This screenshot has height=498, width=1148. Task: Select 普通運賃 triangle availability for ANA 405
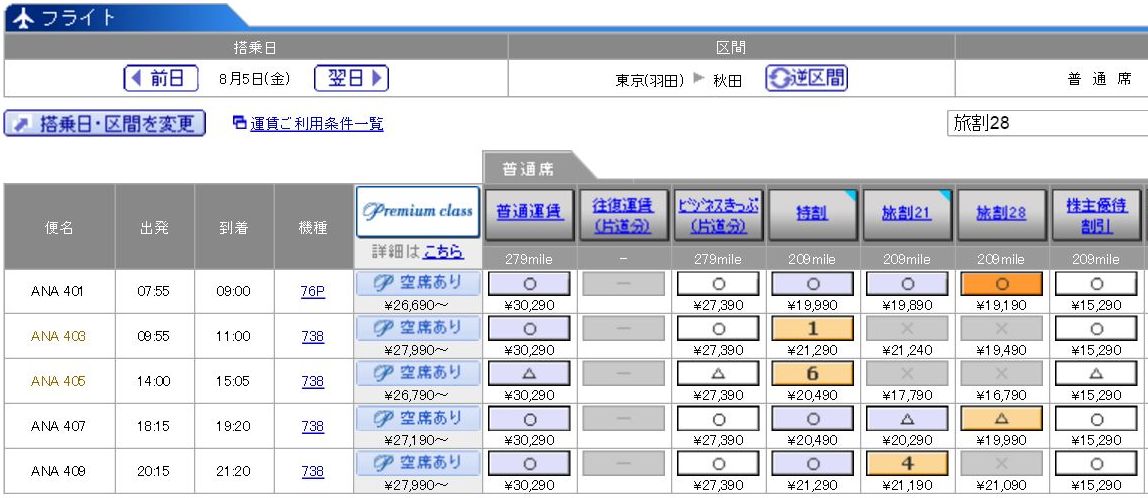pyautogui.click(x=529, y=374)
